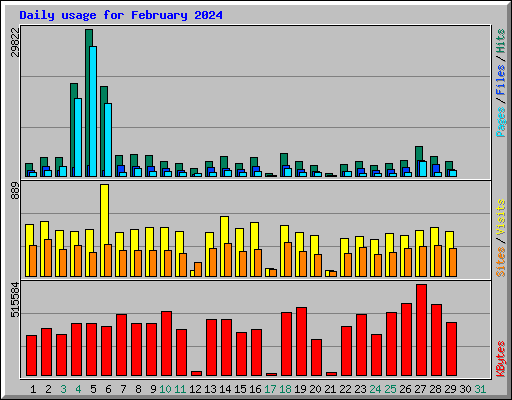Click the short red KBytes bar for day 12
This screenshot has width=512, height=400.
click(196, 373)
